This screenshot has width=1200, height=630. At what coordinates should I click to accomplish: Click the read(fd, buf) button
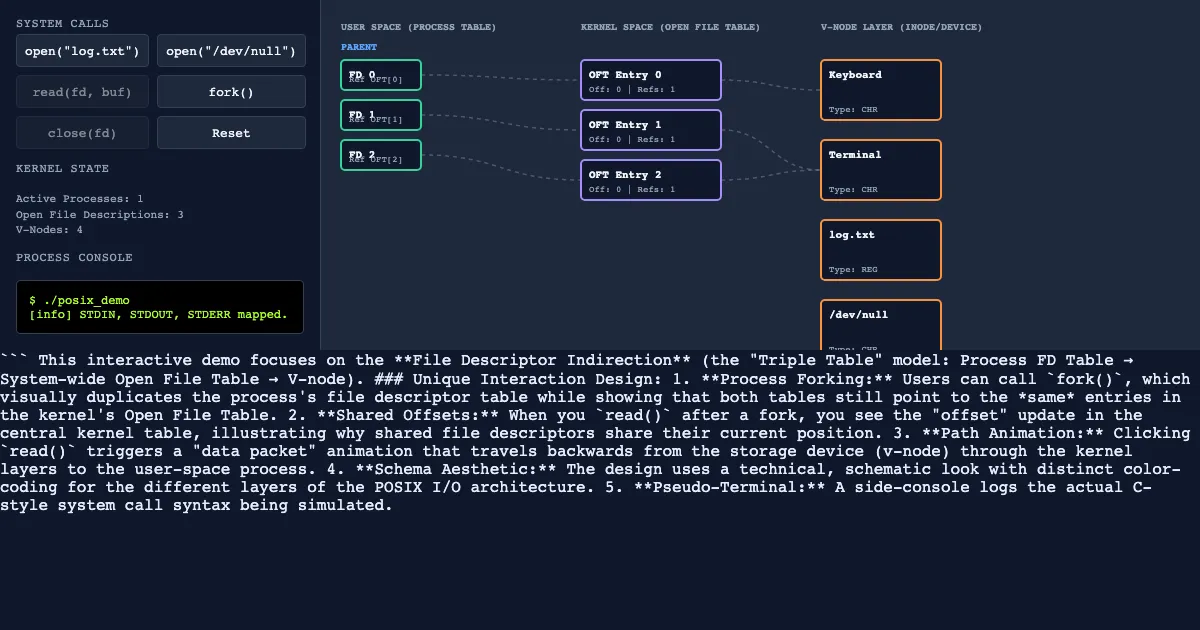[82, 92]
